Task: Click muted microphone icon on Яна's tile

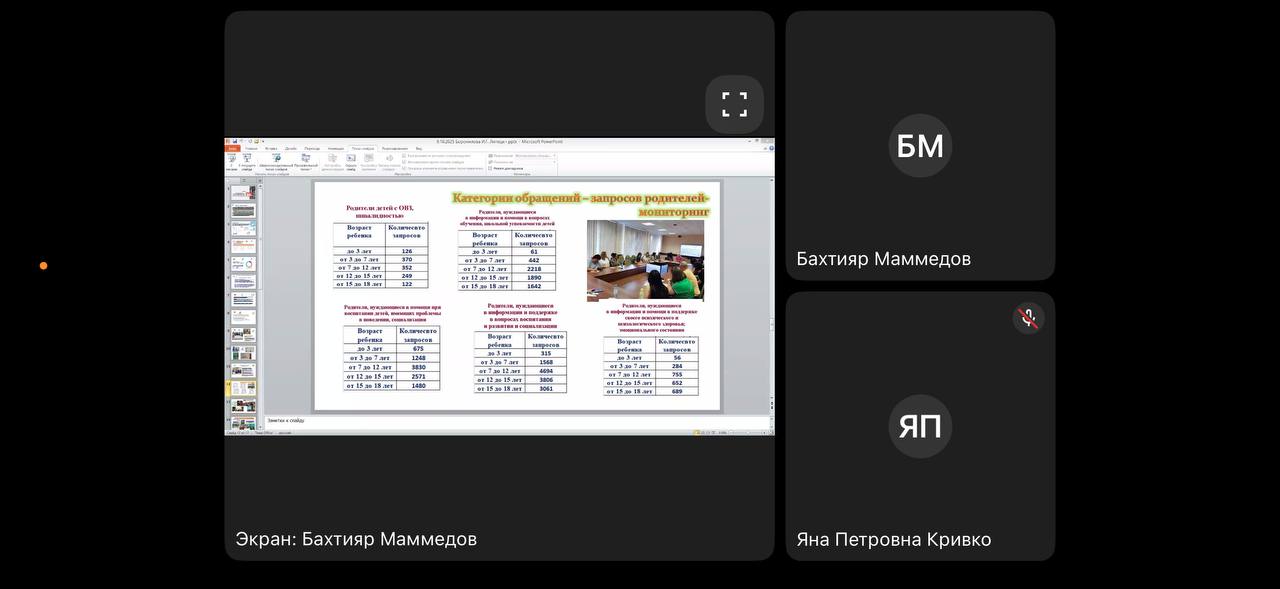Action: 1028,318
